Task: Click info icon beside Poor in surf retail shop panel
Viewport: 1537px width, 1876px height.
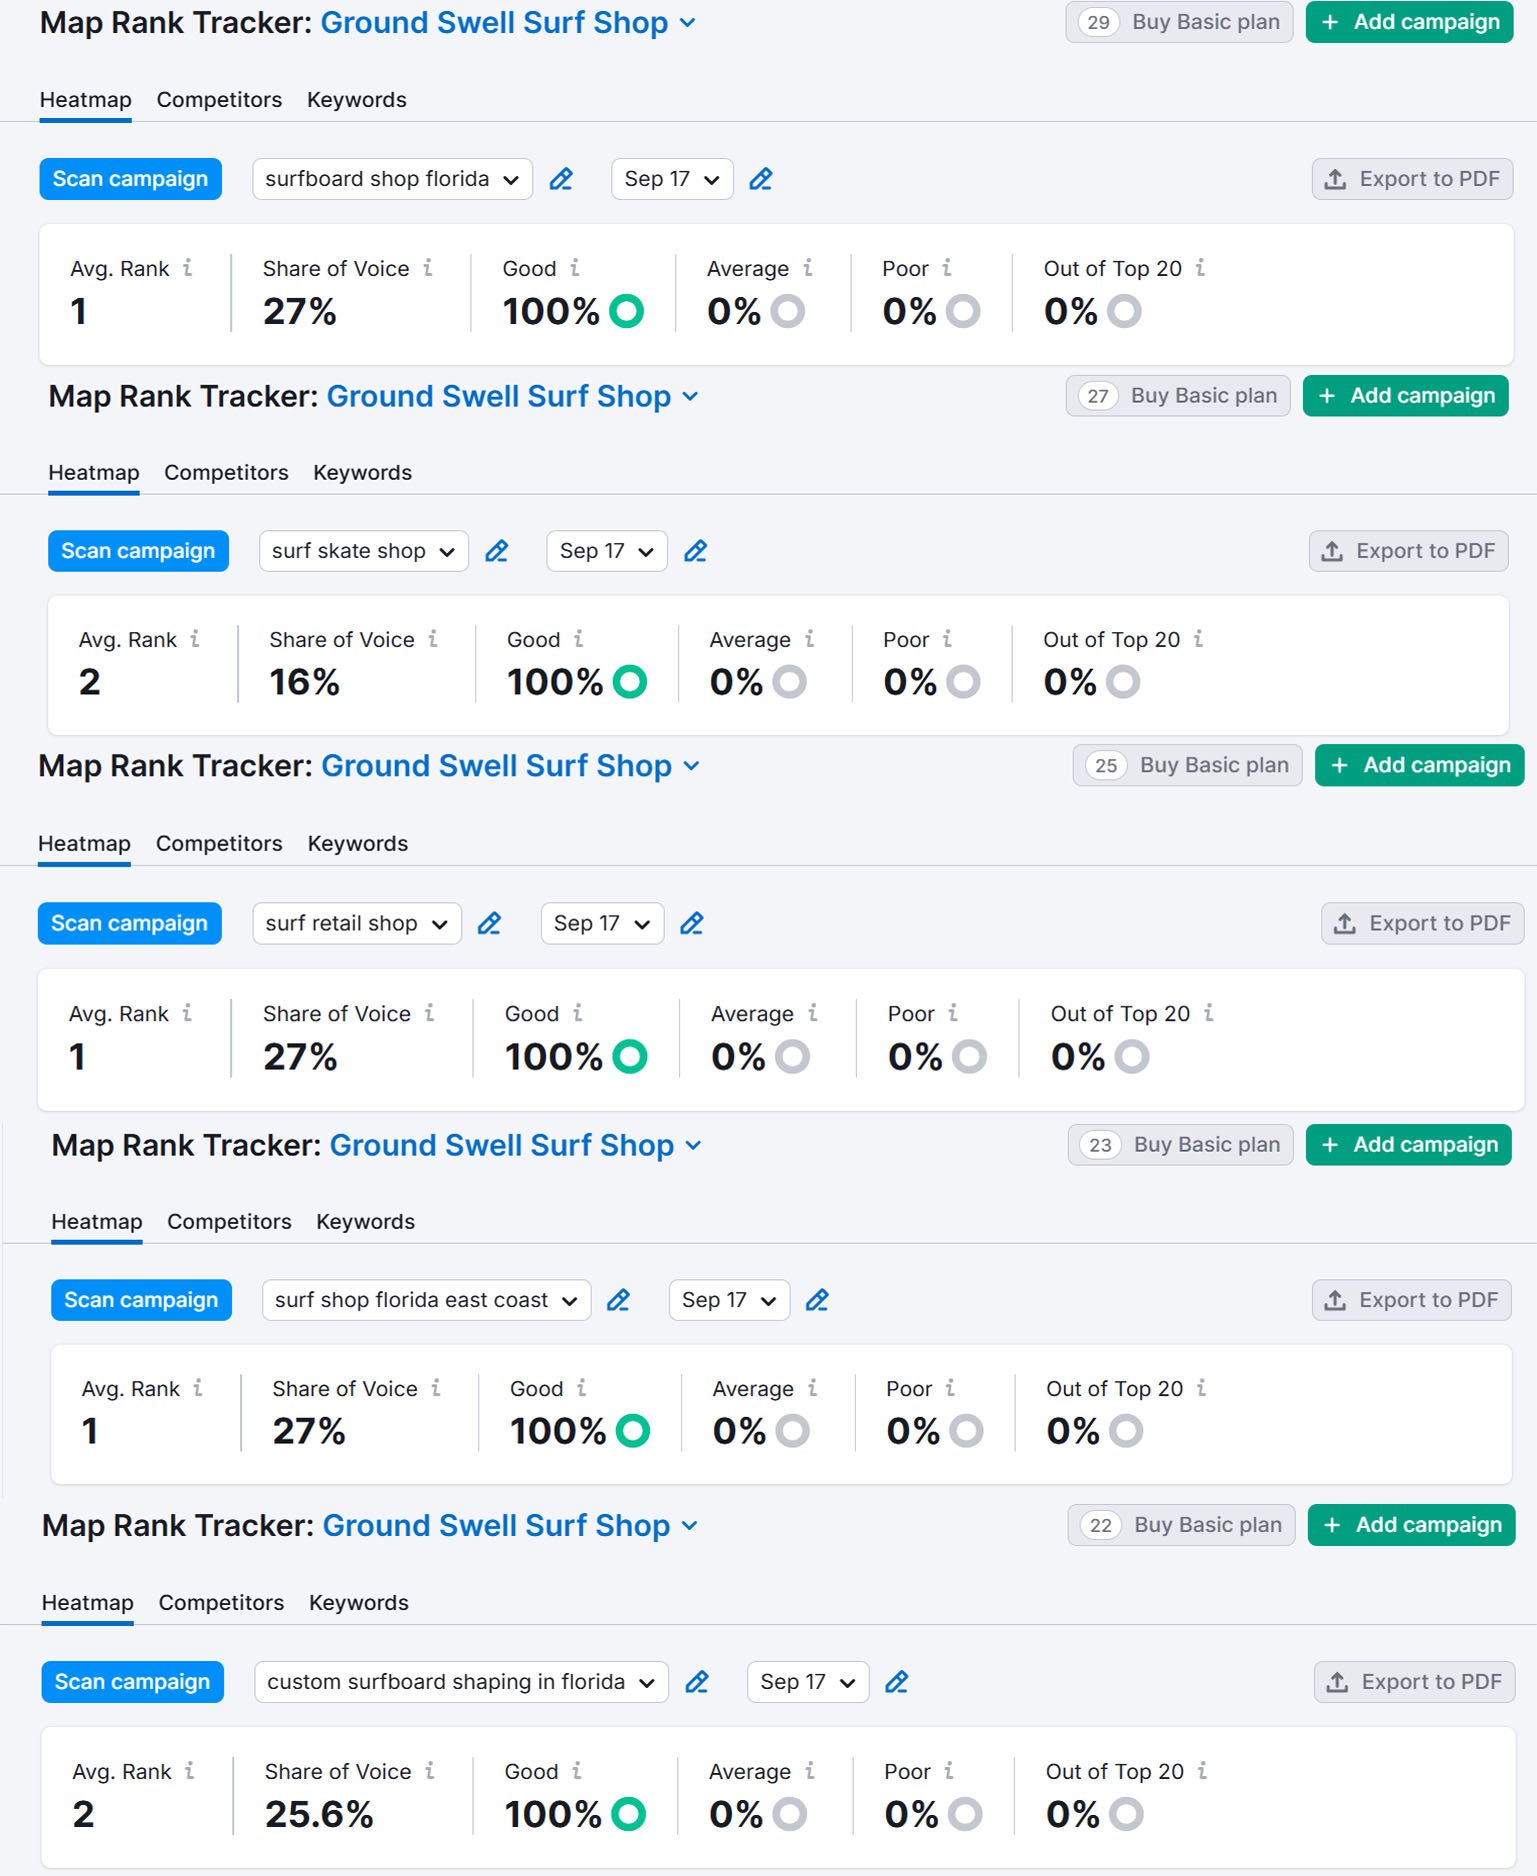Action: 953,1013
